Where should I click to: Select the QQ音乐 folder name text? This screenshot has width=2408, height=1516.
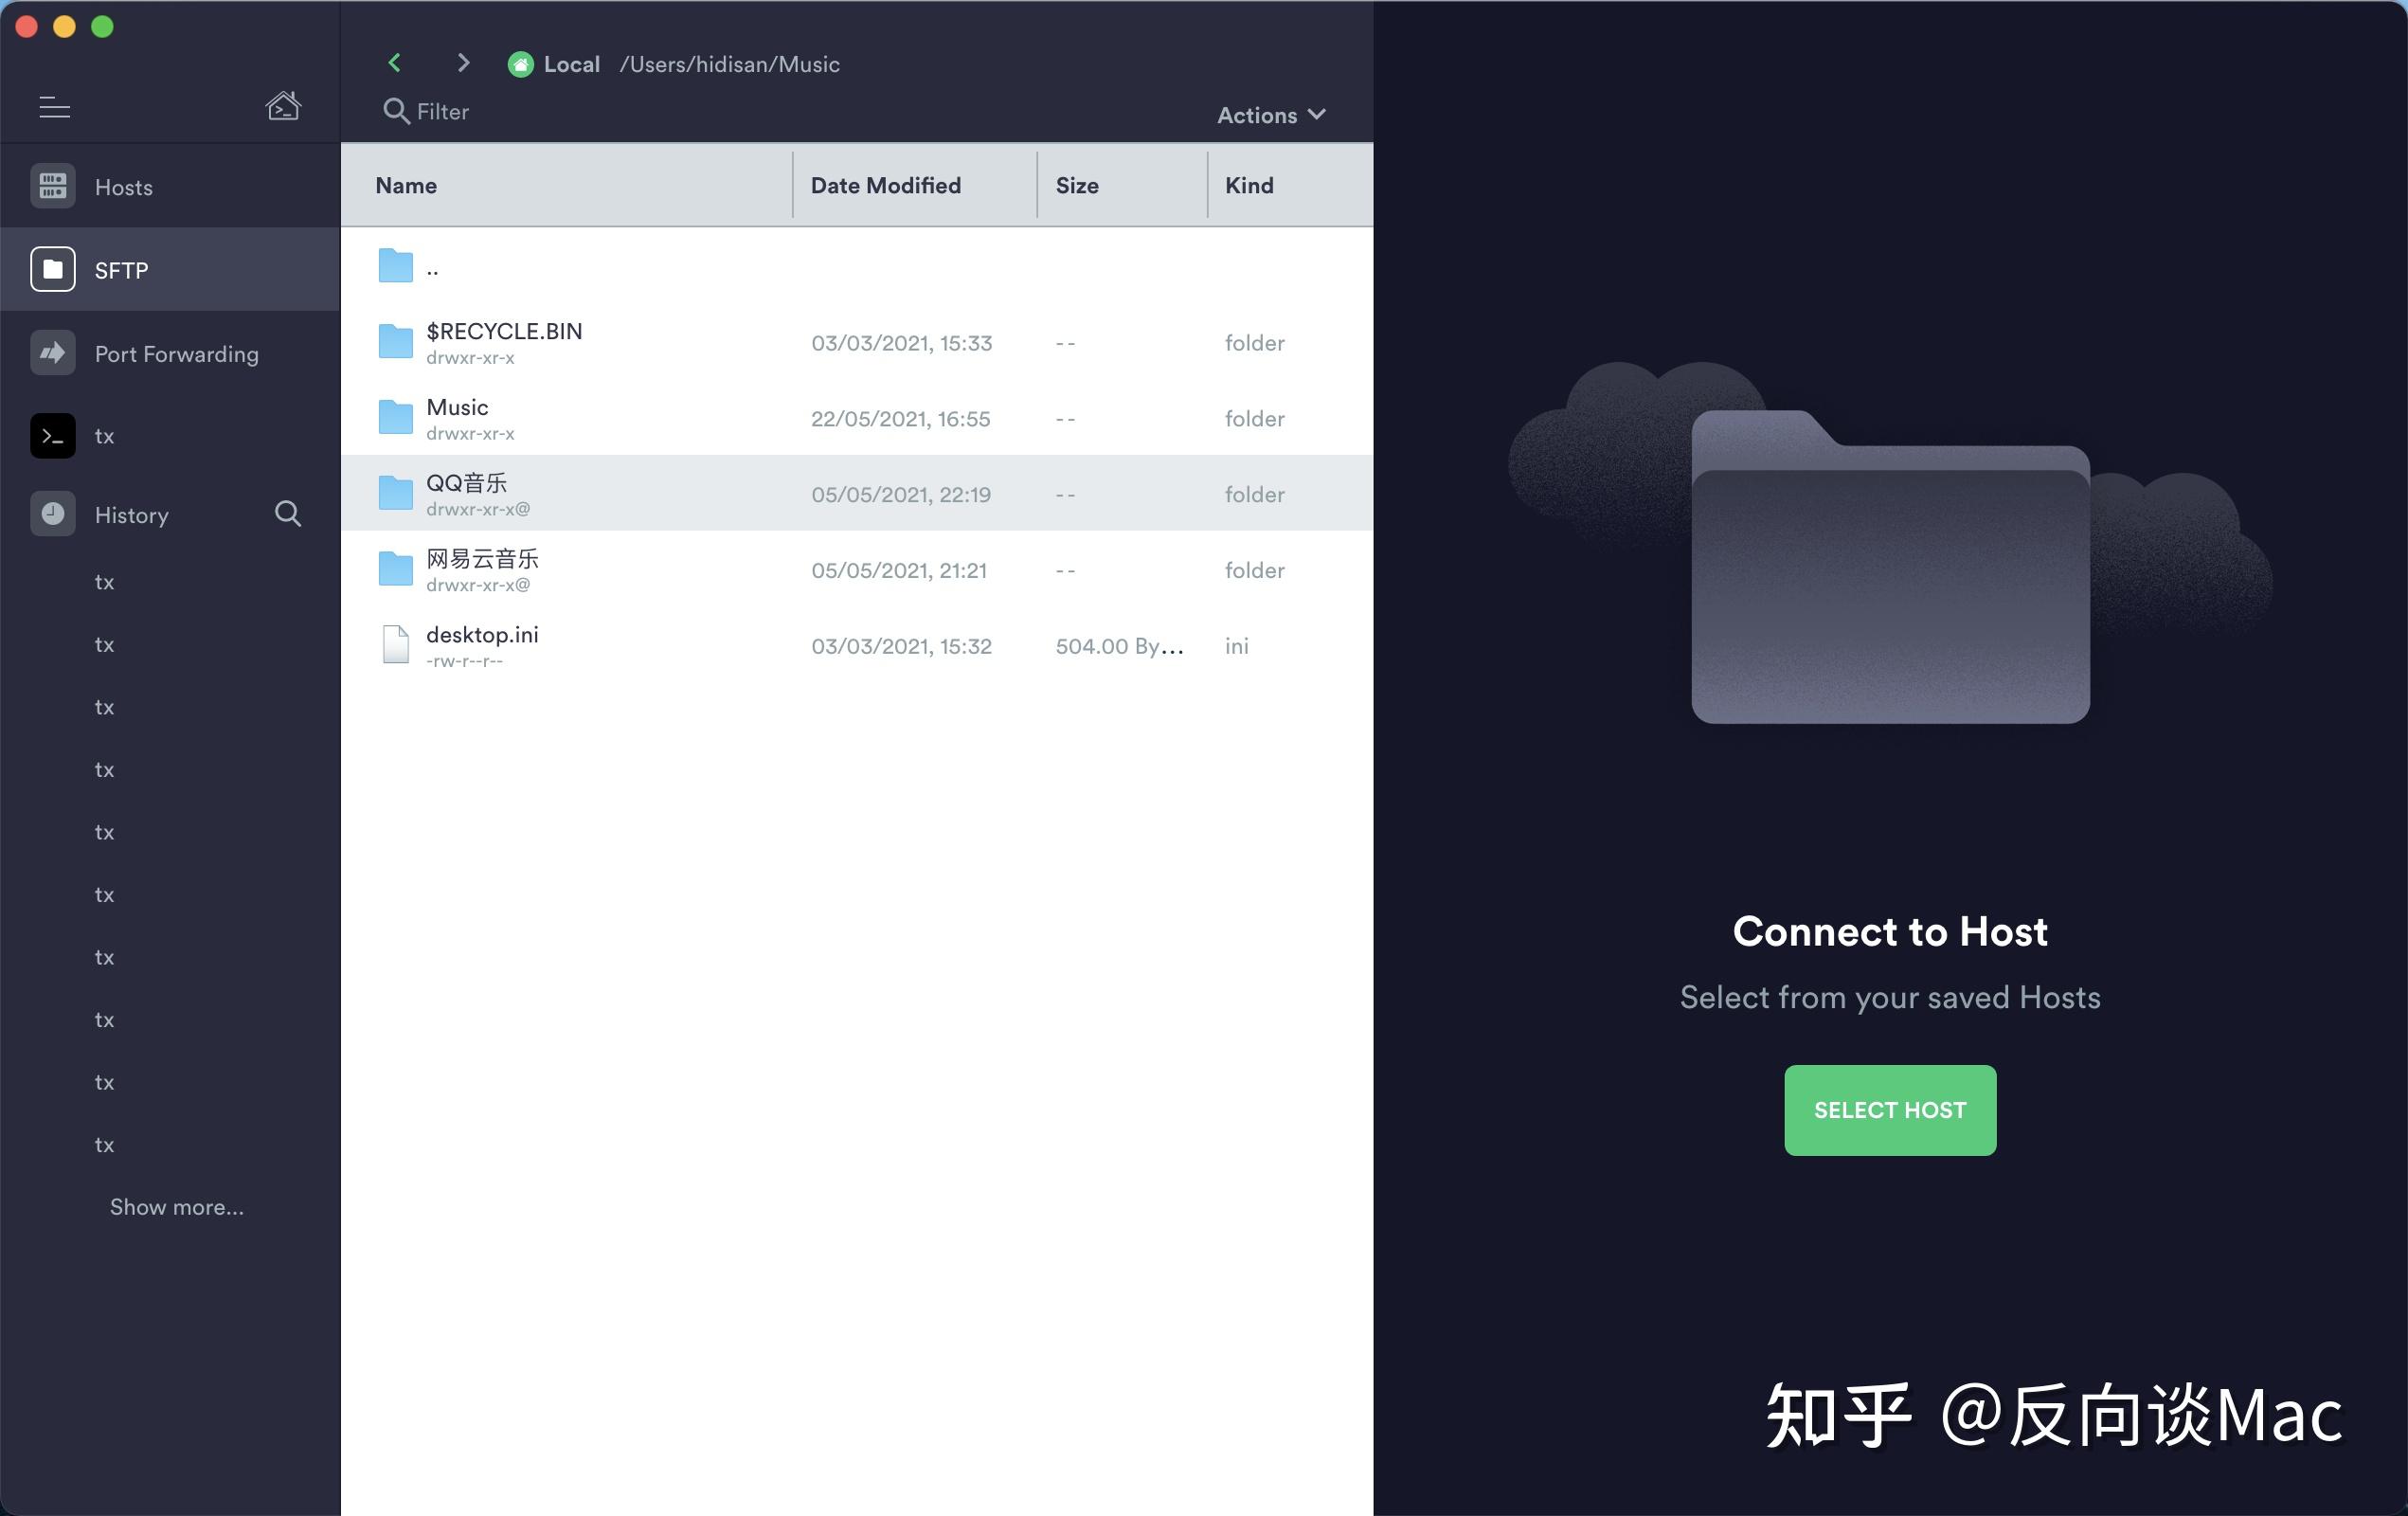(466, 483)
